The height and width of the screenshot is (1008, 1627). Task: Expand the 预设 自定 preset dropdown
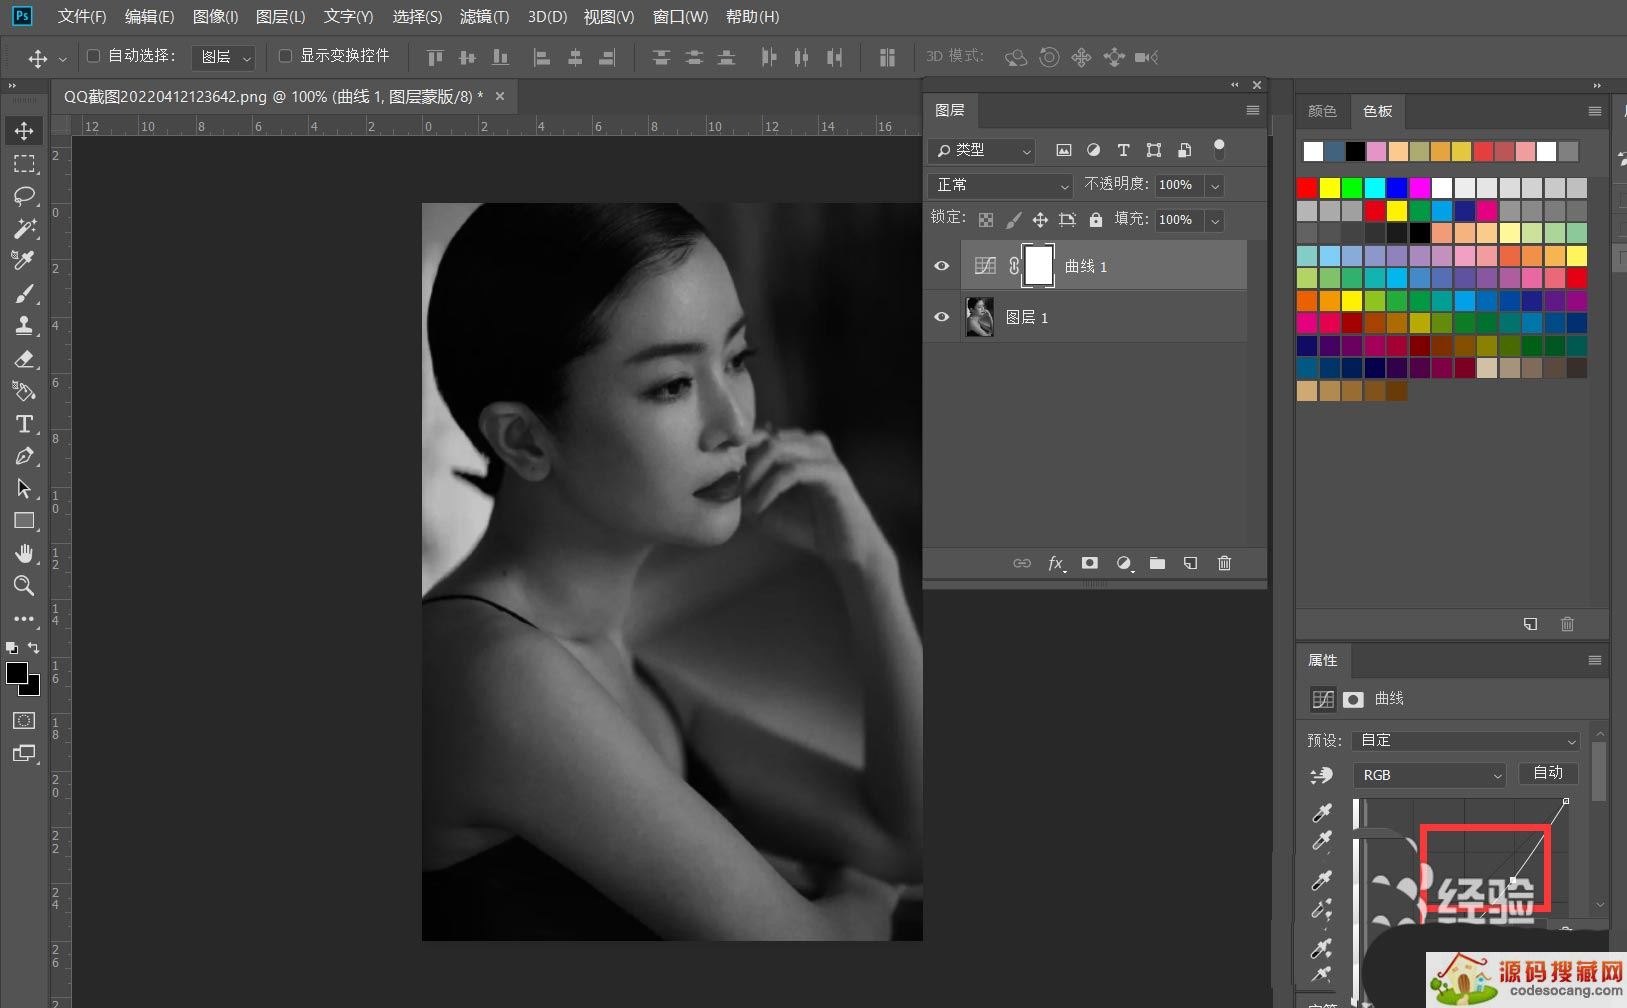click(1465, 741)
